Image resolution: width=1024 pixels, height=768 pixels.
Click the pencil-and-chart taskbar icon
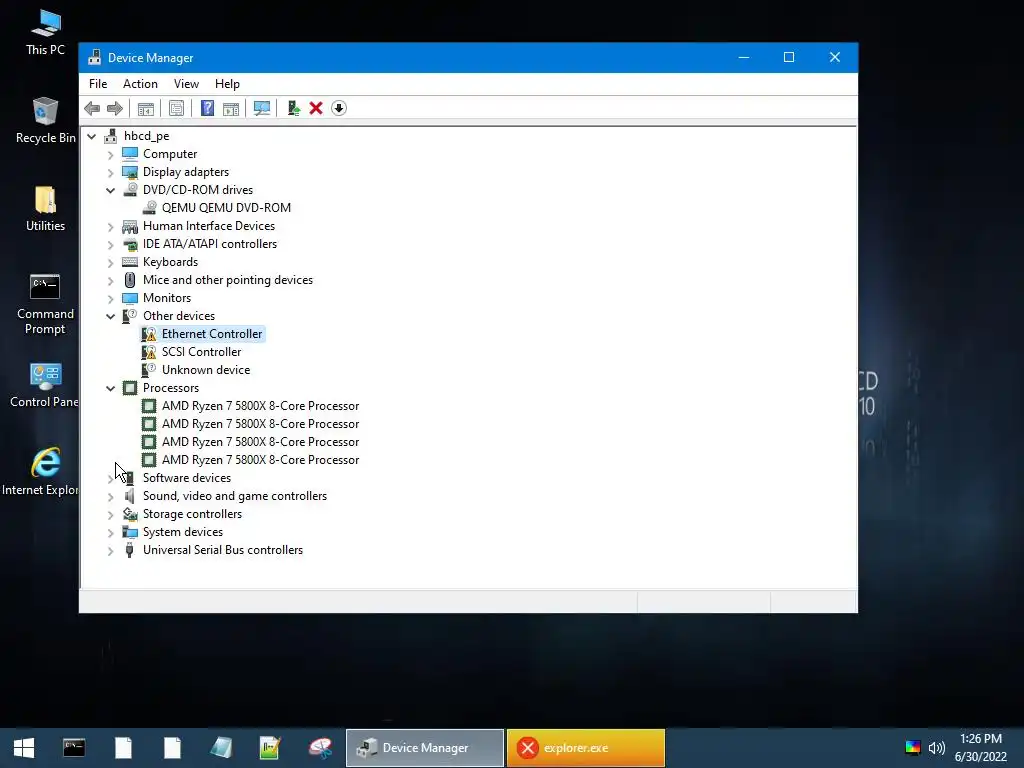point(270,748)
